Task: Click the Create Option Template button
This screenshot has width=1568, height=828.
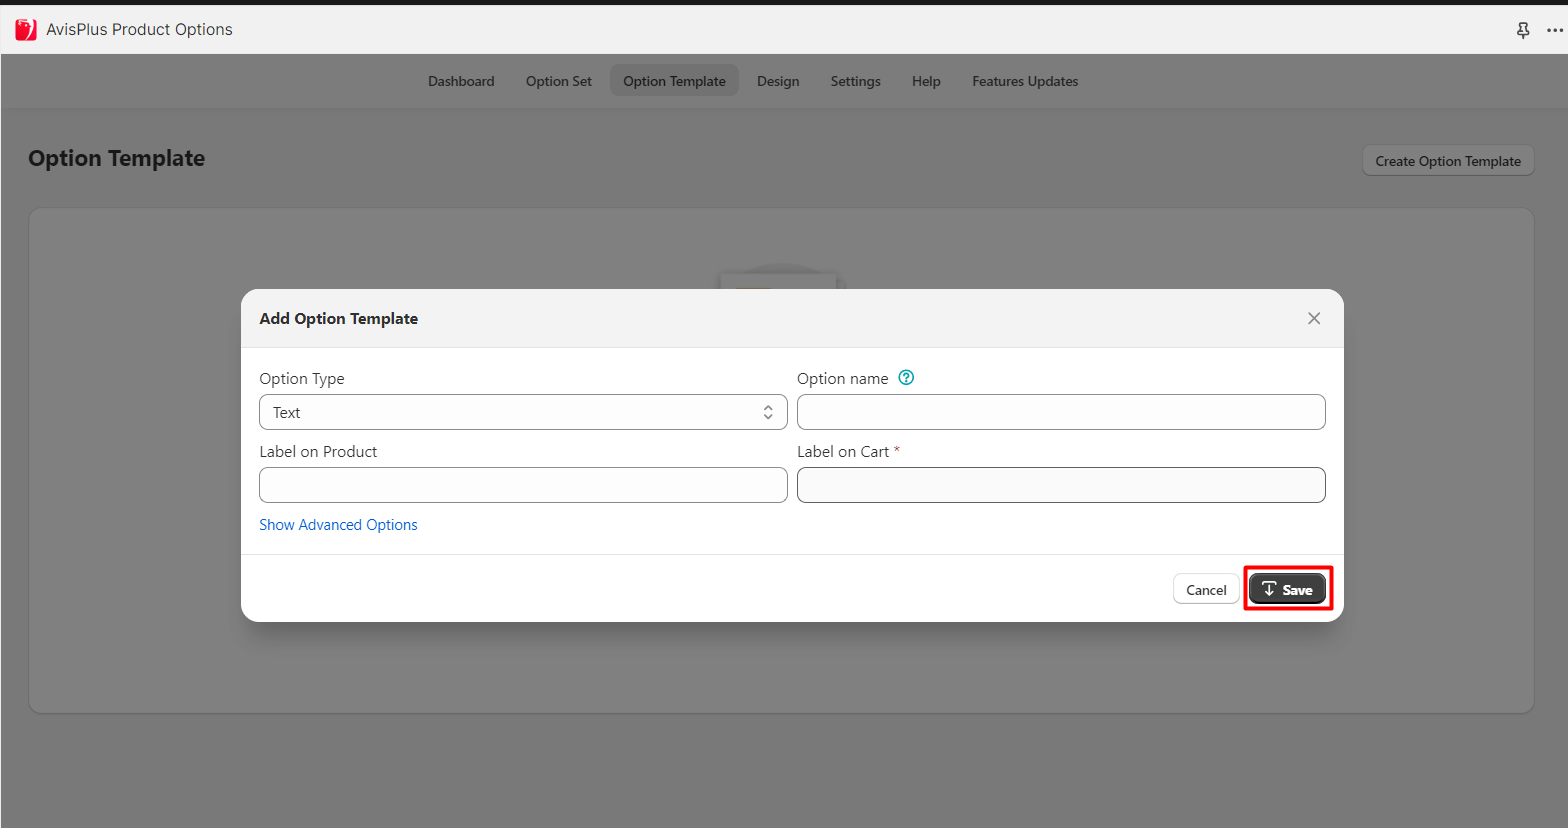Action: (1447, 161)
